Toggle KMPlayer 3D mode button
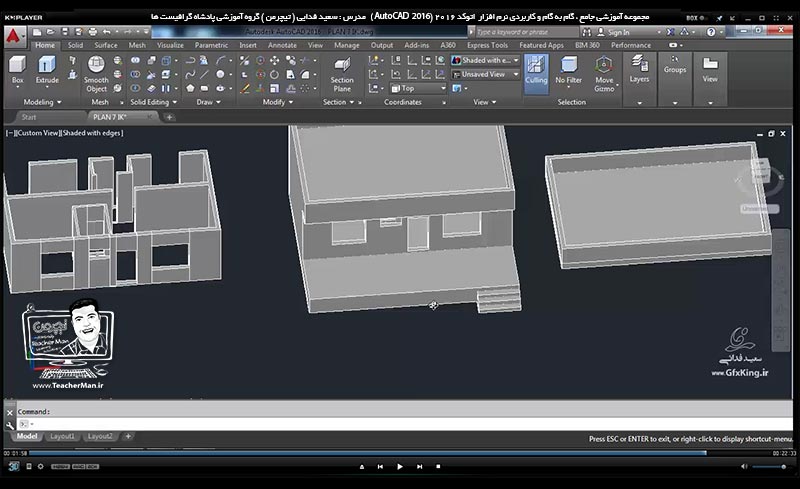Viewport: 800px width, 489px height. (x=14, y=466)
